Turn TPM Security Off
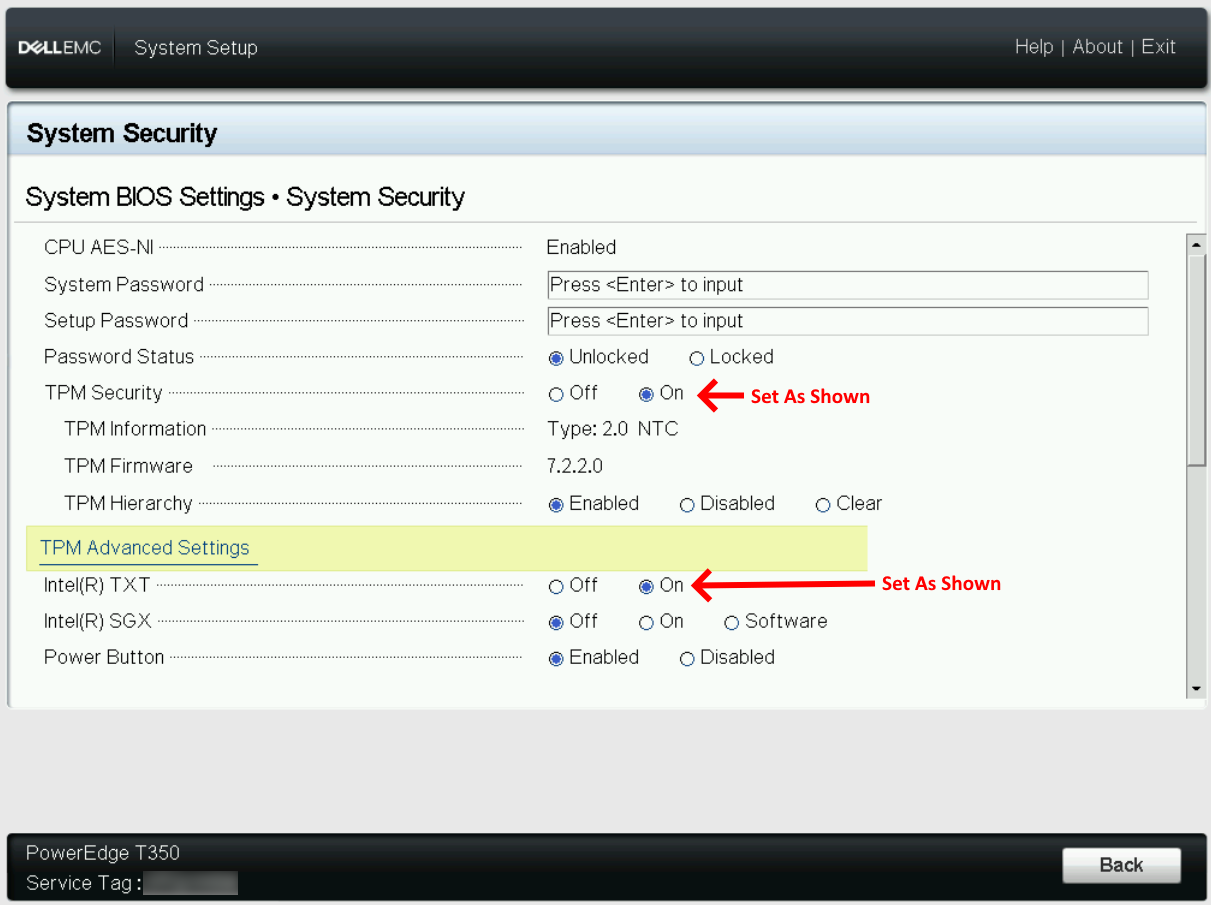Screen dimensions: 1211x905 point(556,394)
